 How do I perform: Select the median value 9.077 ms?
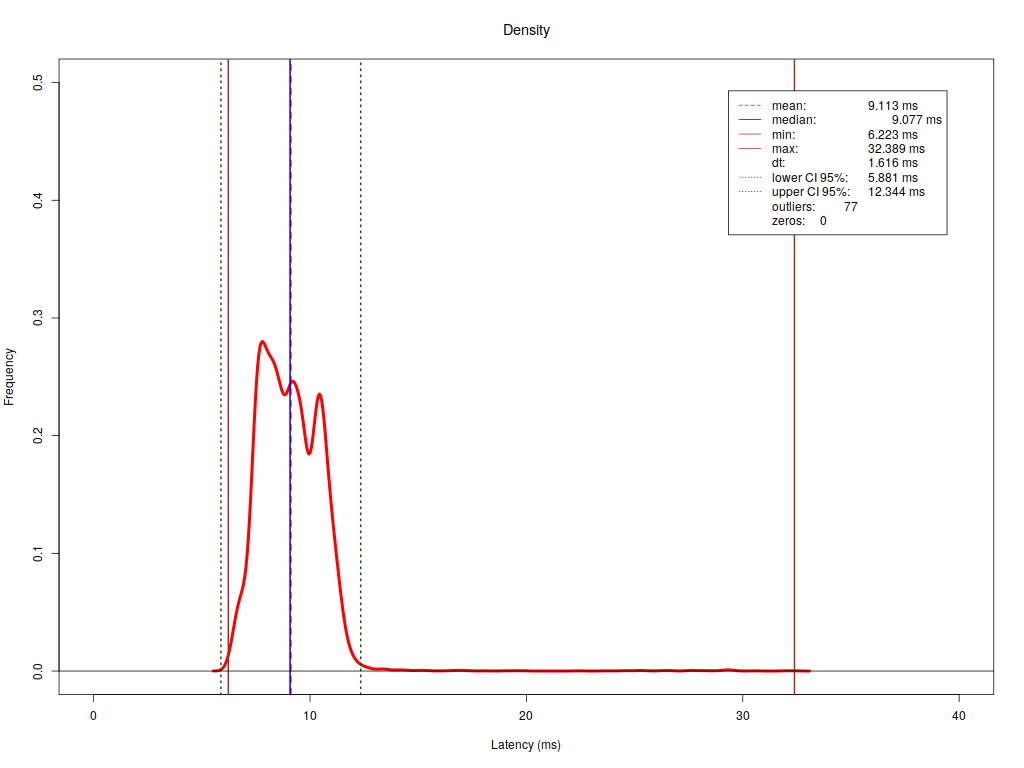point(916,119)
